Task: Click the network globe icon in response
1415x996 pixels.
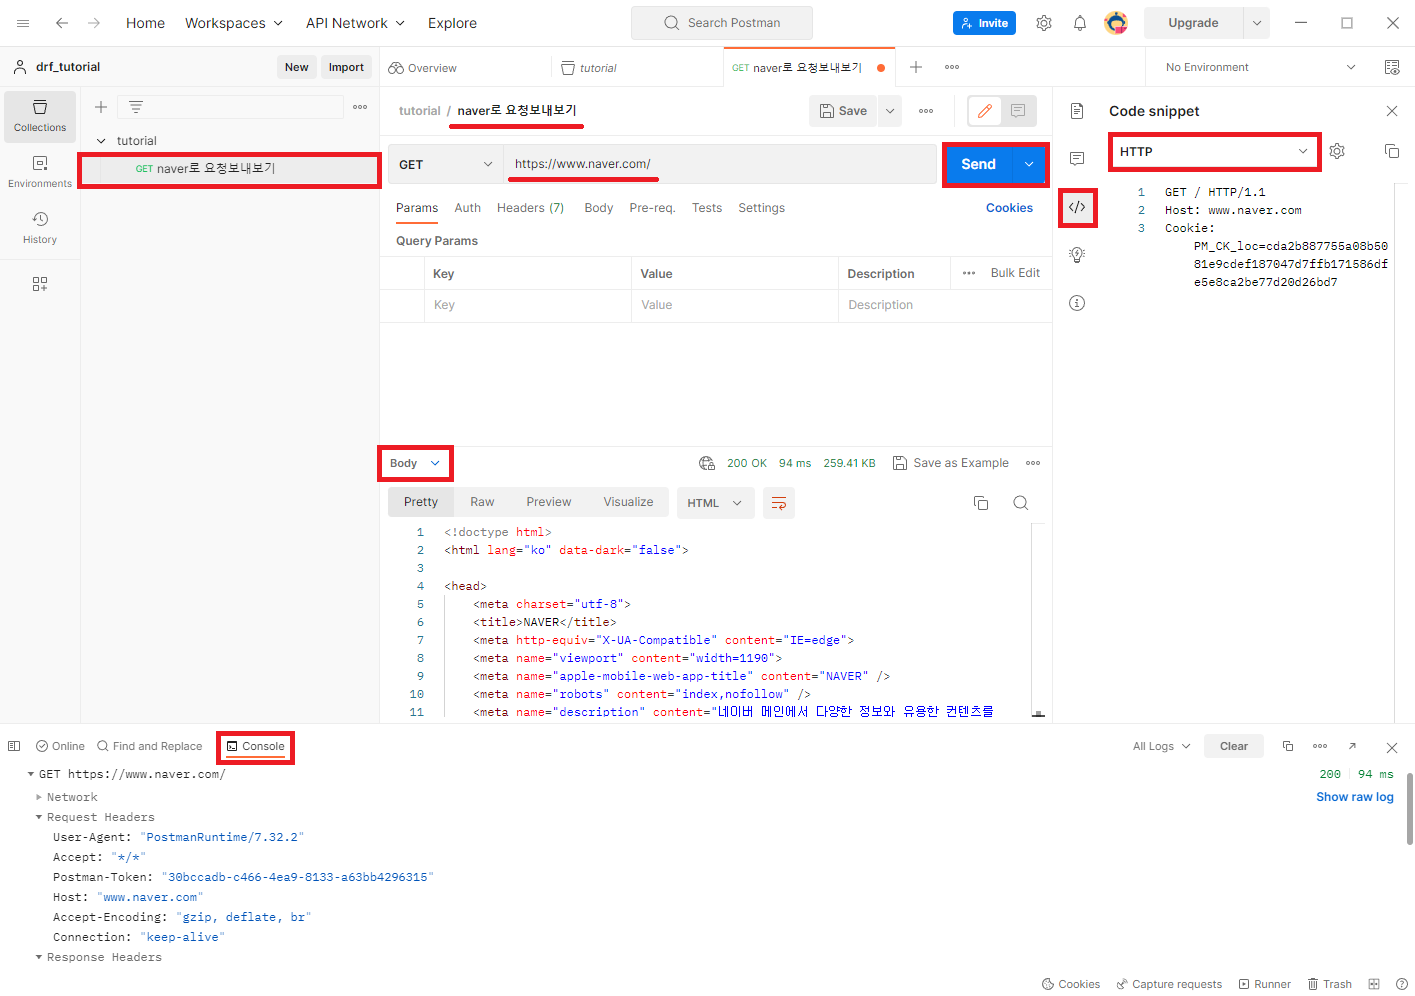Action: (x=707, y=463)
